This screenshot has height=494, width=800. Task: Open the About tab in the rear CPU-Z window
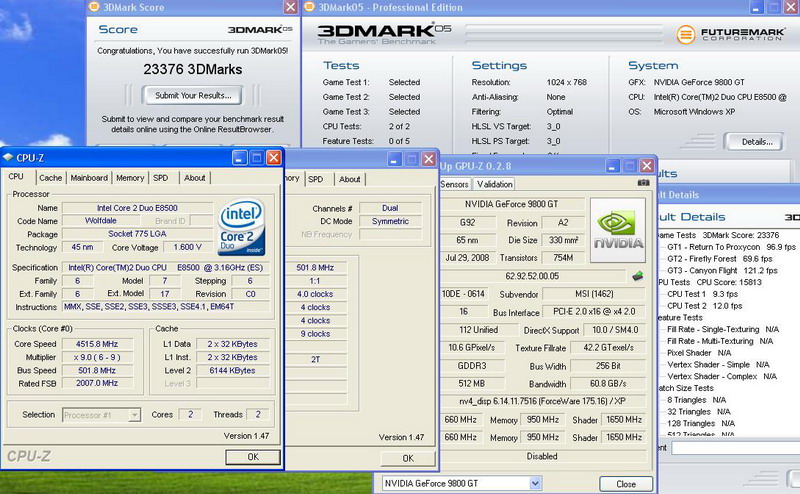pos(349,179)
